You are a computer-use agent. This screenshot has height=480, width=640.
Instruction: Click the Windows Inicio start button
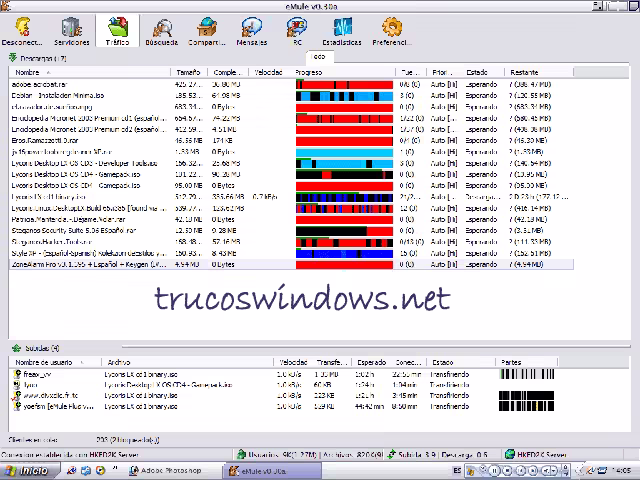[x=29, y=471]
